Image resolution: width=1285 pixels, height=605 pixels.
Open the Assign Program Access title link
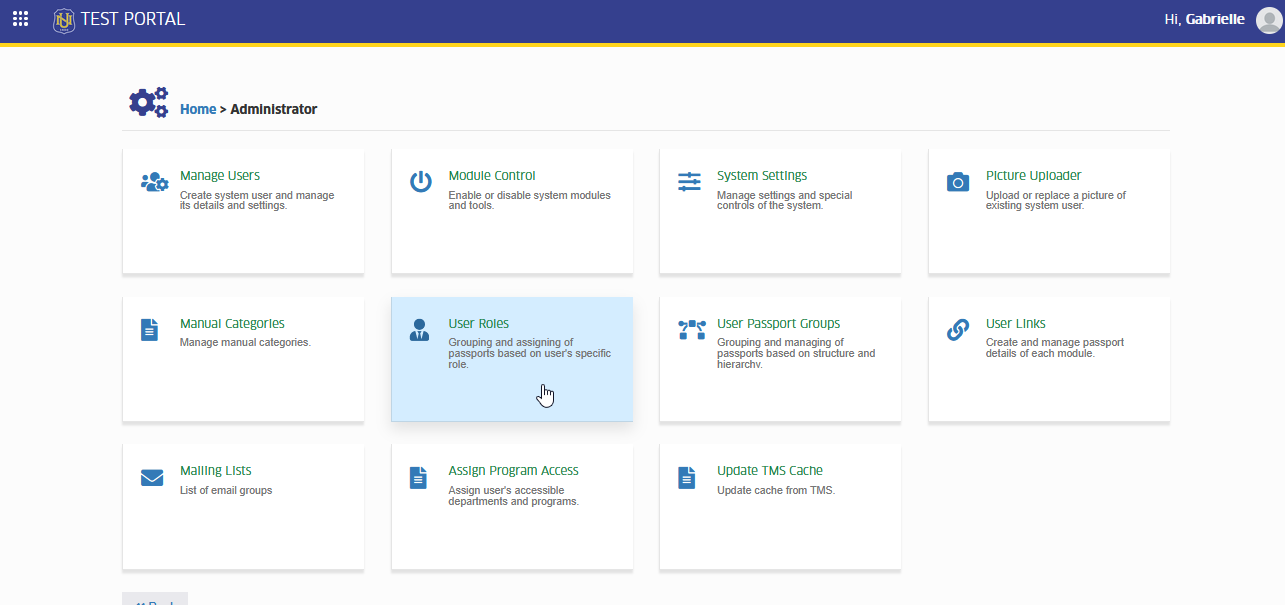click(514, 470)
